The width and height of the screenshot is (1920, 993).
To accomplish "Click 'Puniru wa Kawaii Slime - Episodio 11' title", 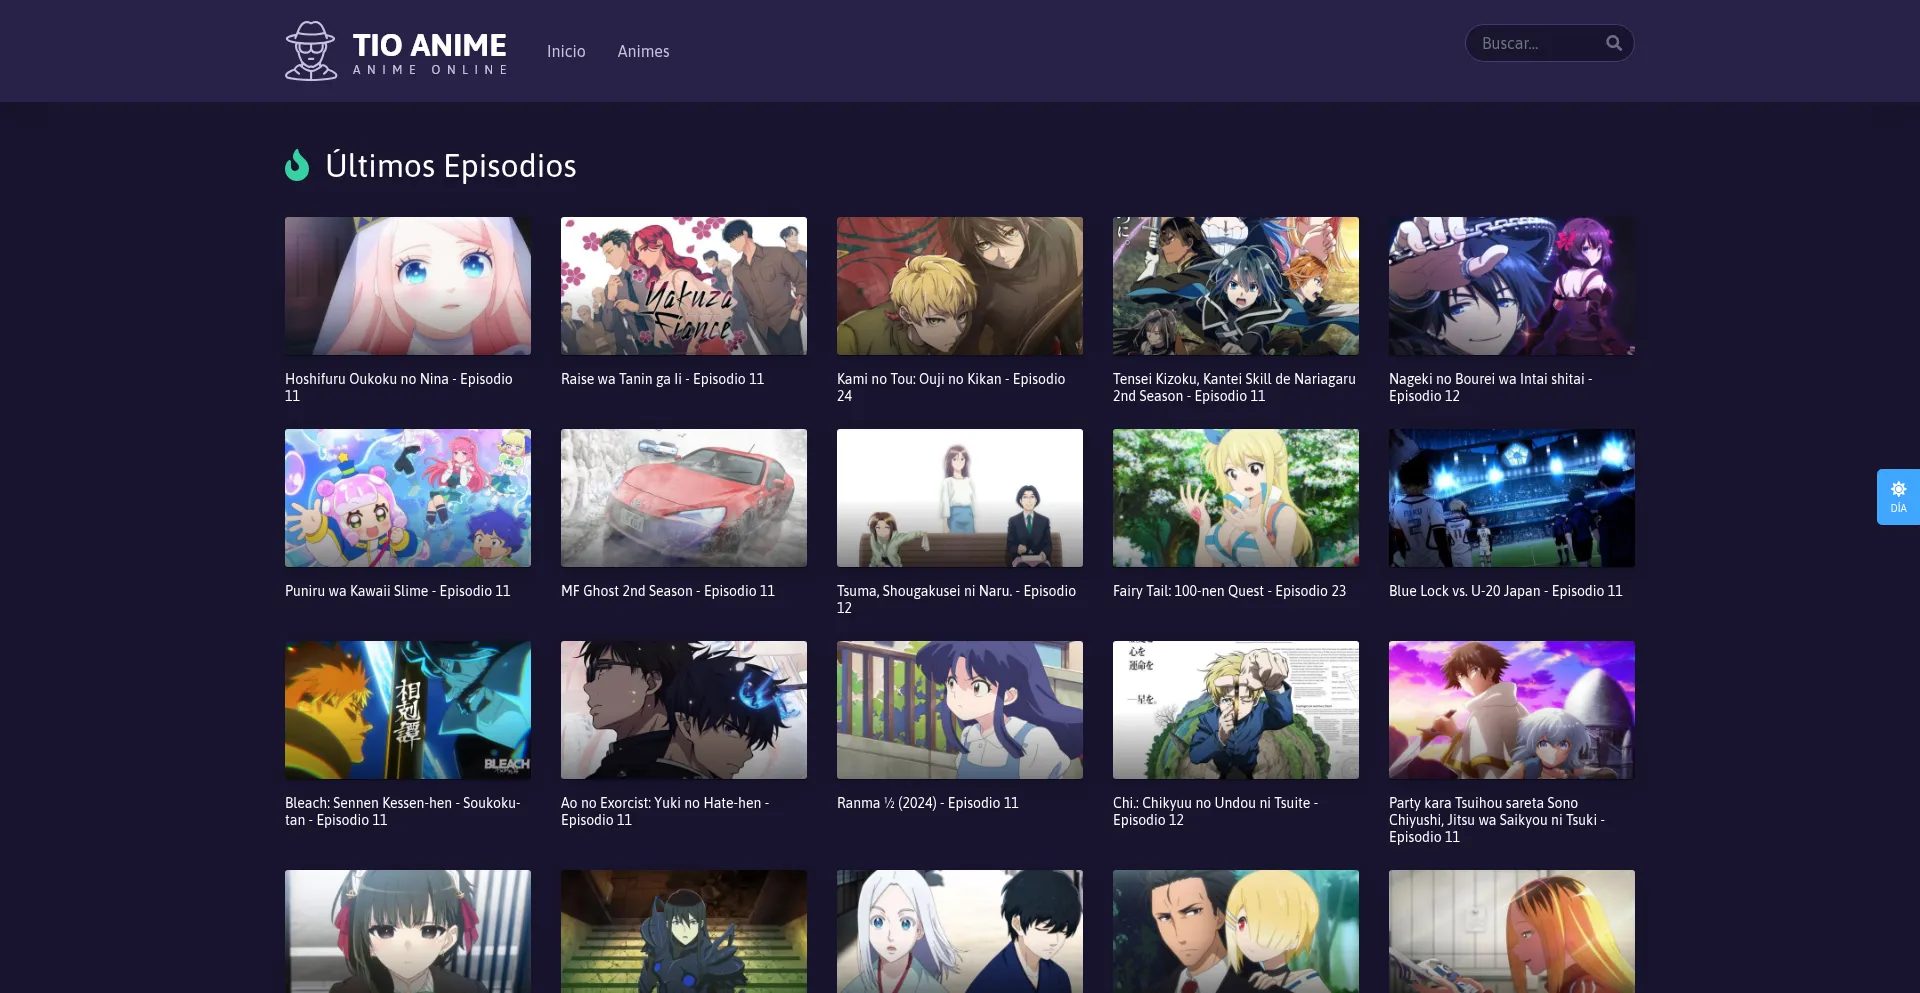I will pos(398,591).
